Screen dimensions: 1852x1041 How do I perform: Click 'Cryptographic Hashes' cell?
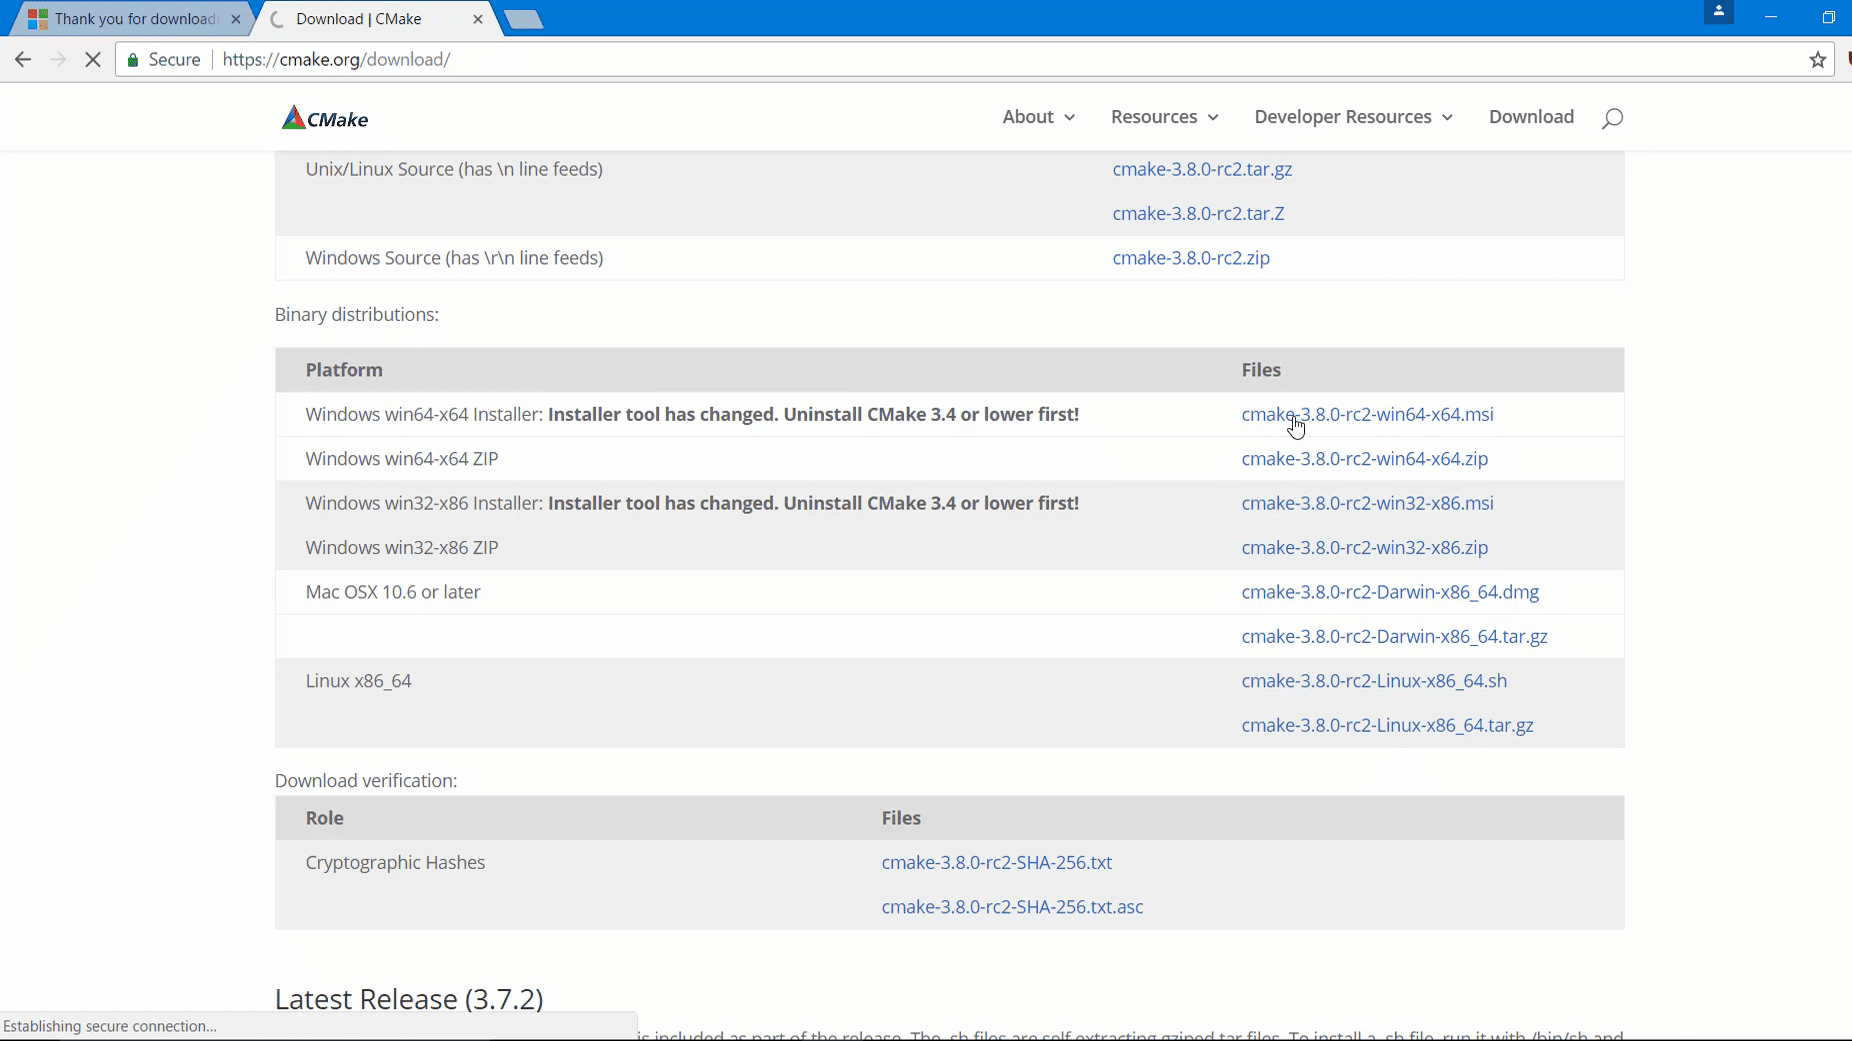(x=395, y=863)
